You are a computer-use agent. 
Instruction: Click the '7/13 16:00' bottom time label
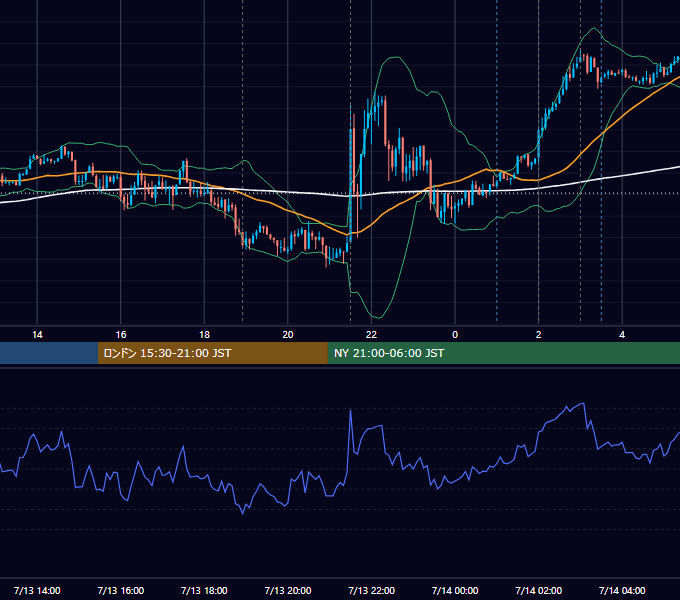121,590
